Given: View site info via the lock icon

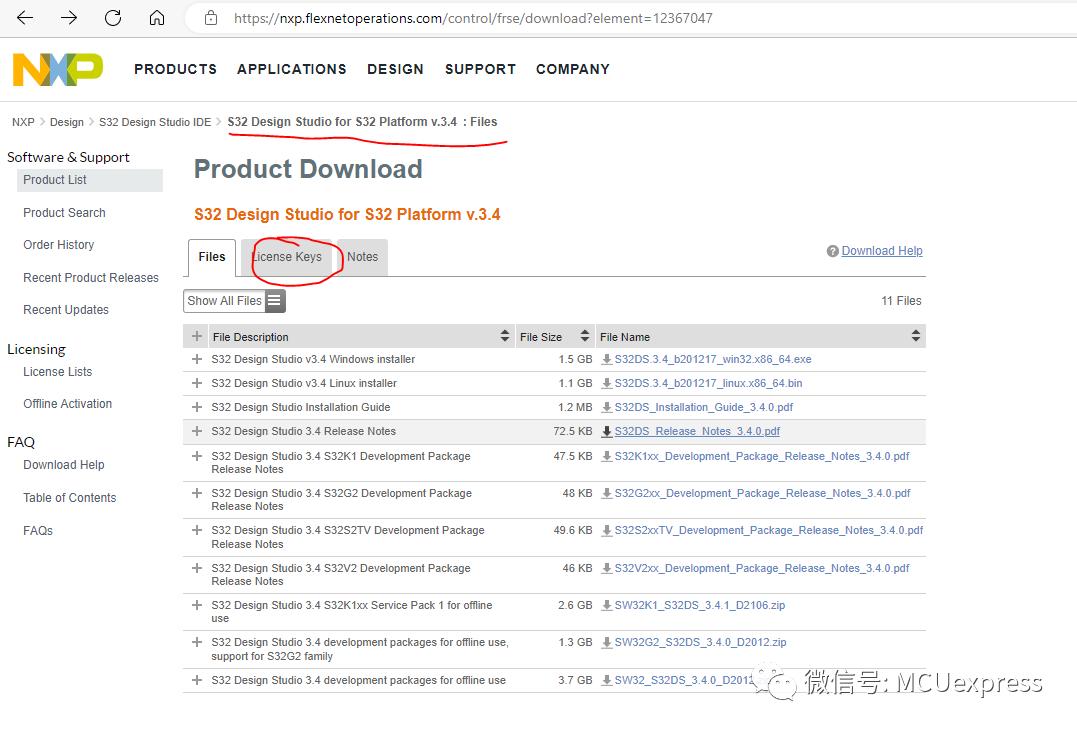Looking at the screenshot, I should click(x=211, y=18).
